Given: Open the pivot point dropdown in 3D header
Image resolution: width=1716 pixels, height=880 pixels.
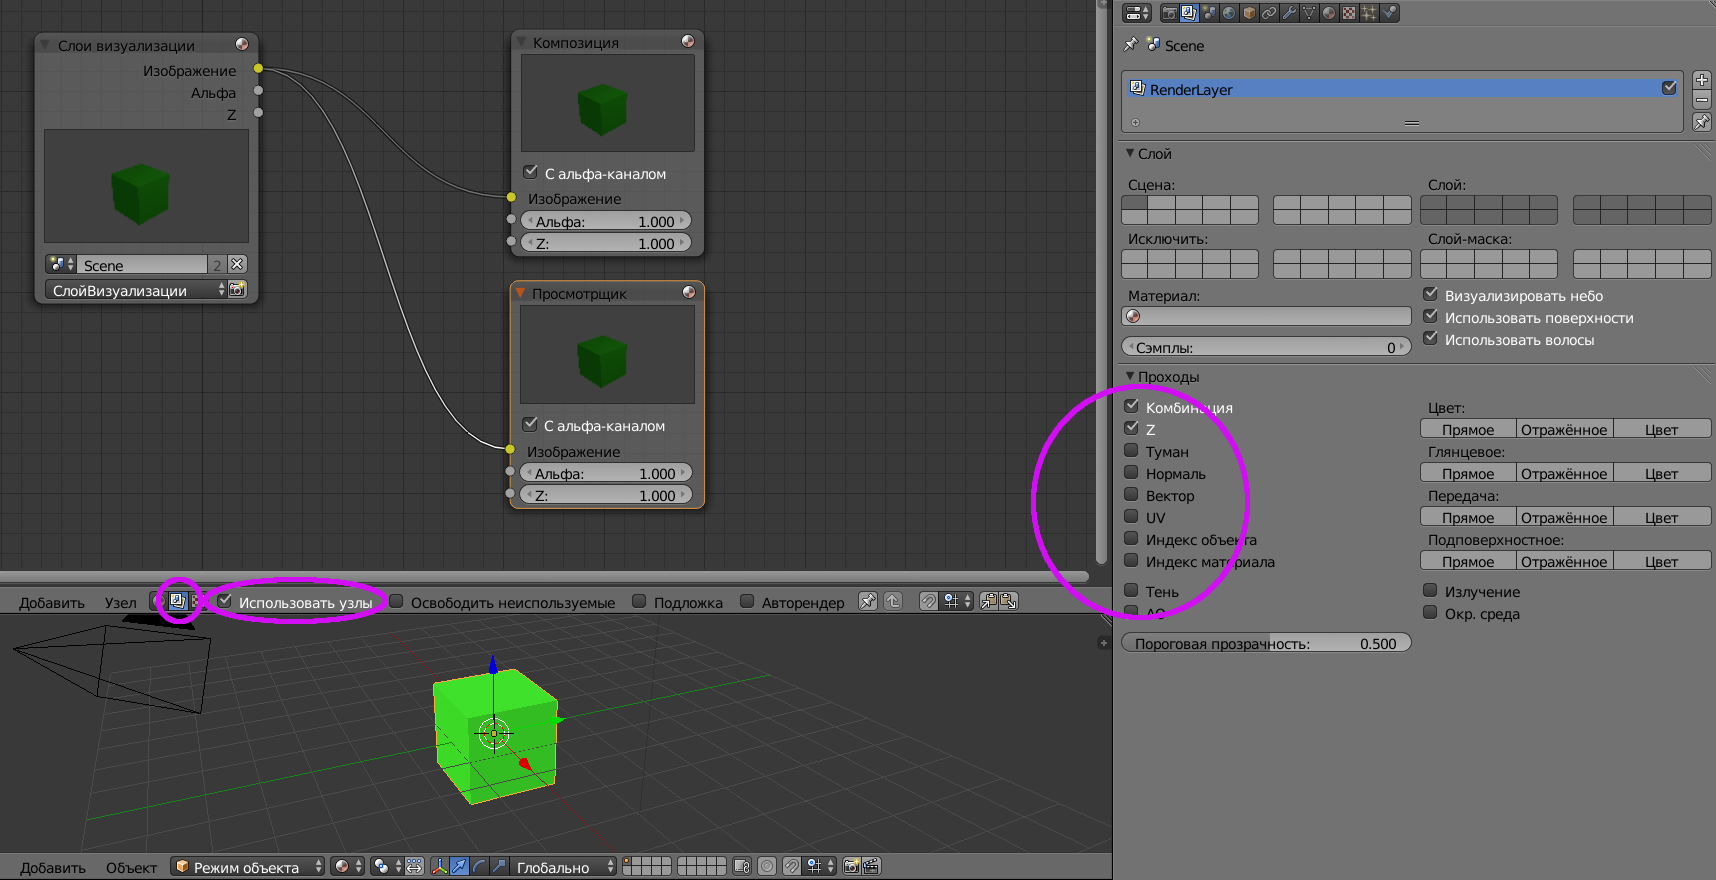Looking at the screenshot, I should tap(386, 866).
